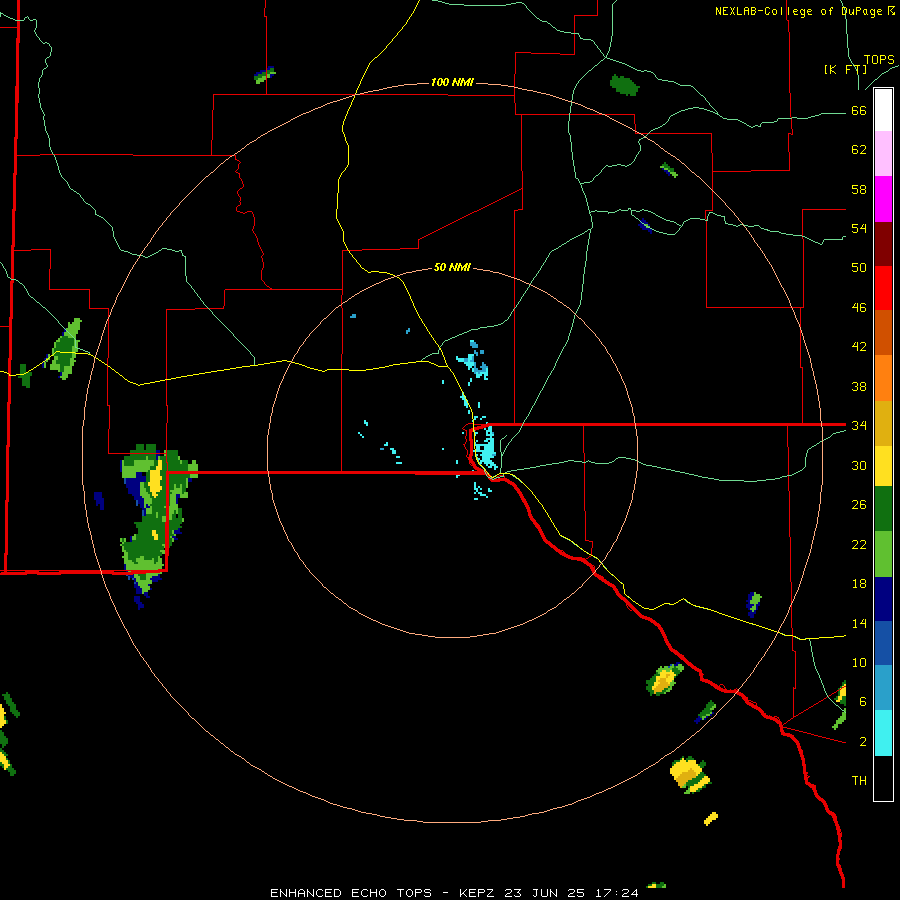Click the light pink legend swatch
Viewport: 900px width, 900px height.
883,153
